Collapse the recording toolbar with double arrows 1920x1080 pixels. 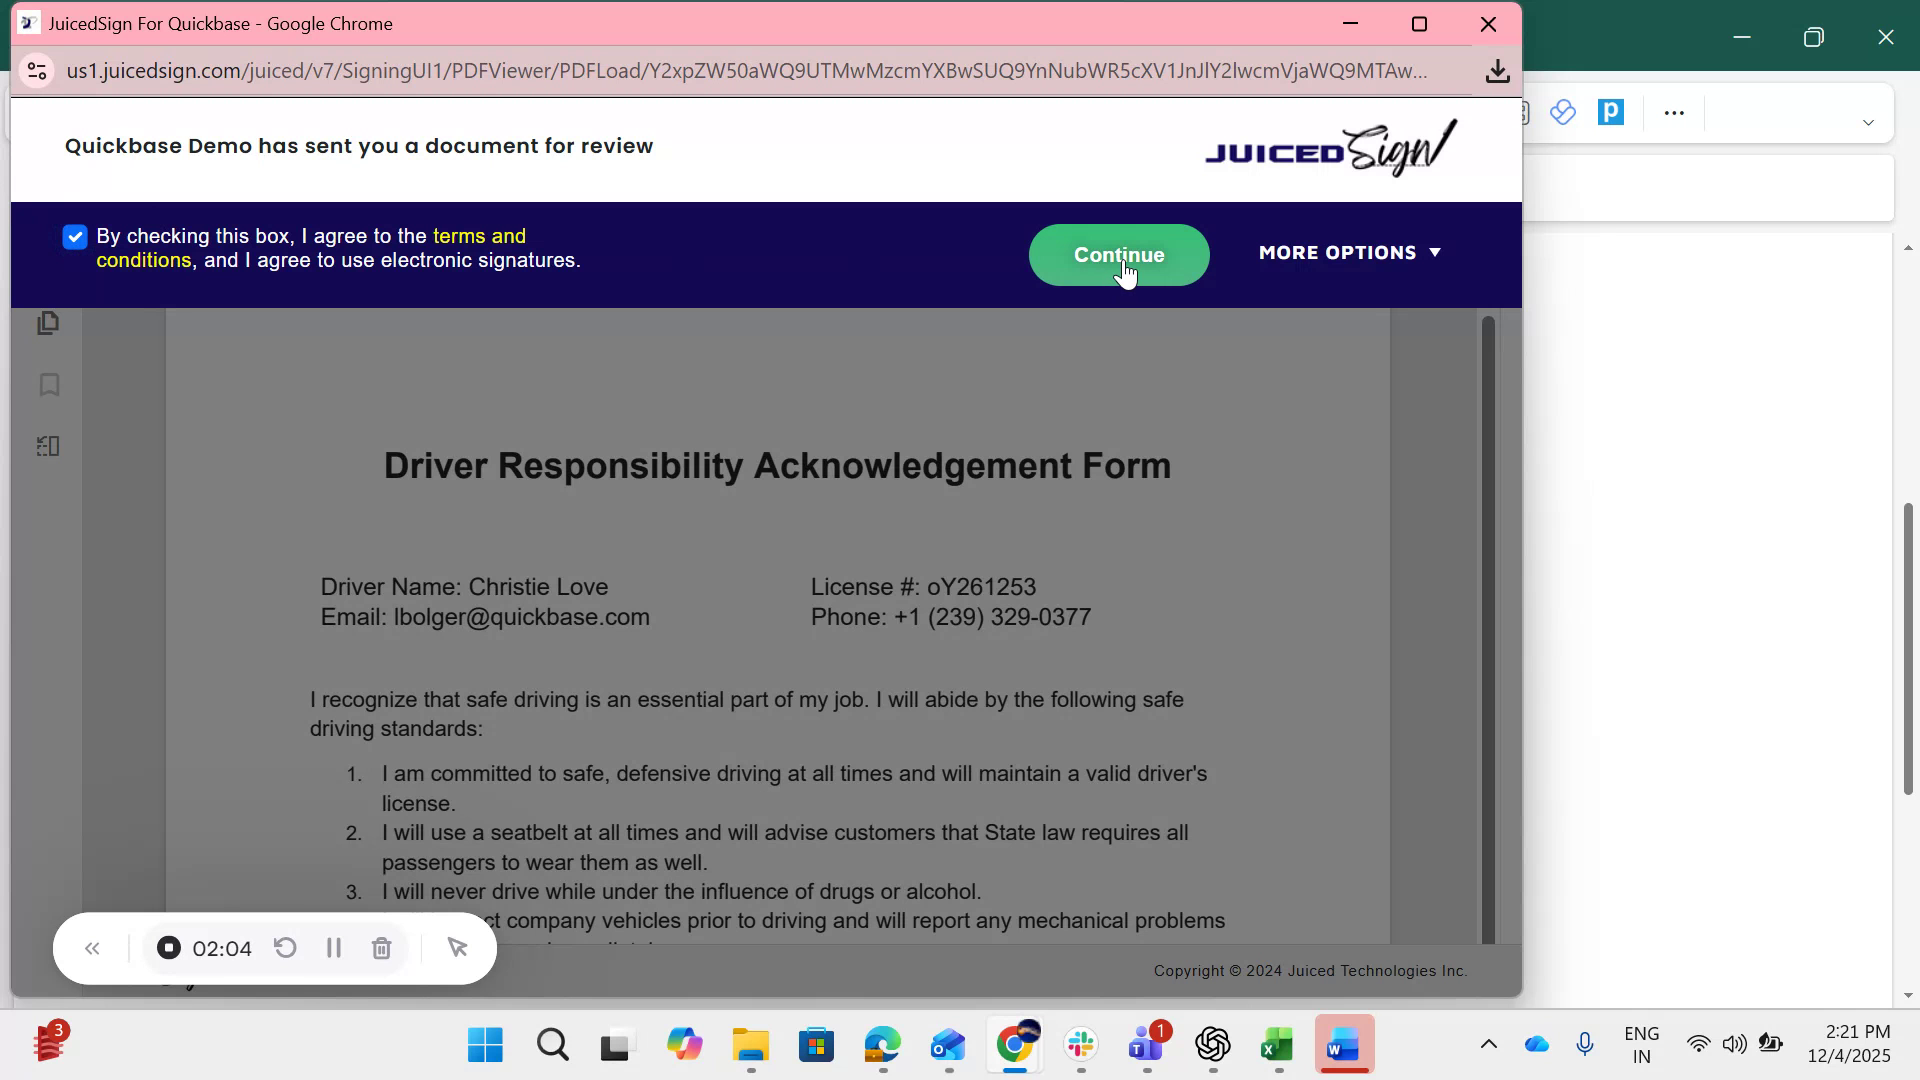pos(92,948)
